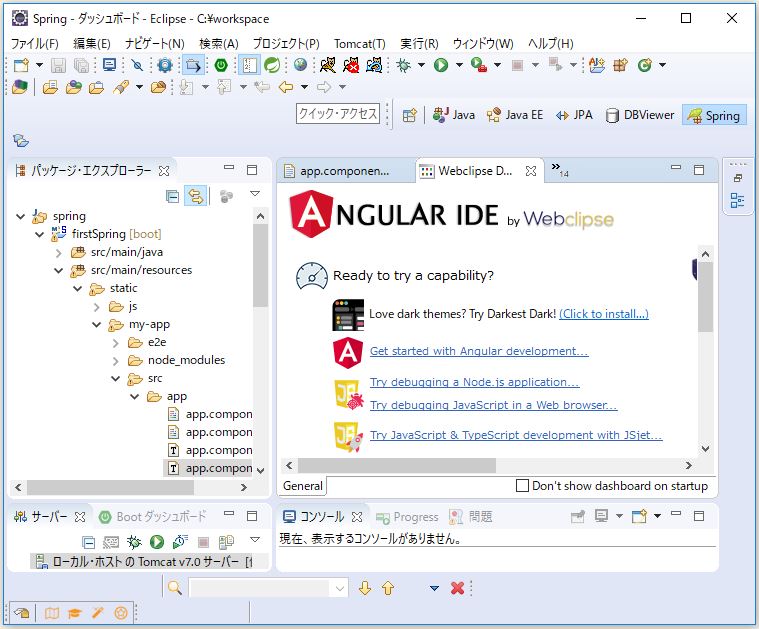This screenshot has width=759, height=629.
Task: Click the dashboard horizontal scrollbar thumb
Action: coord(396,466)
